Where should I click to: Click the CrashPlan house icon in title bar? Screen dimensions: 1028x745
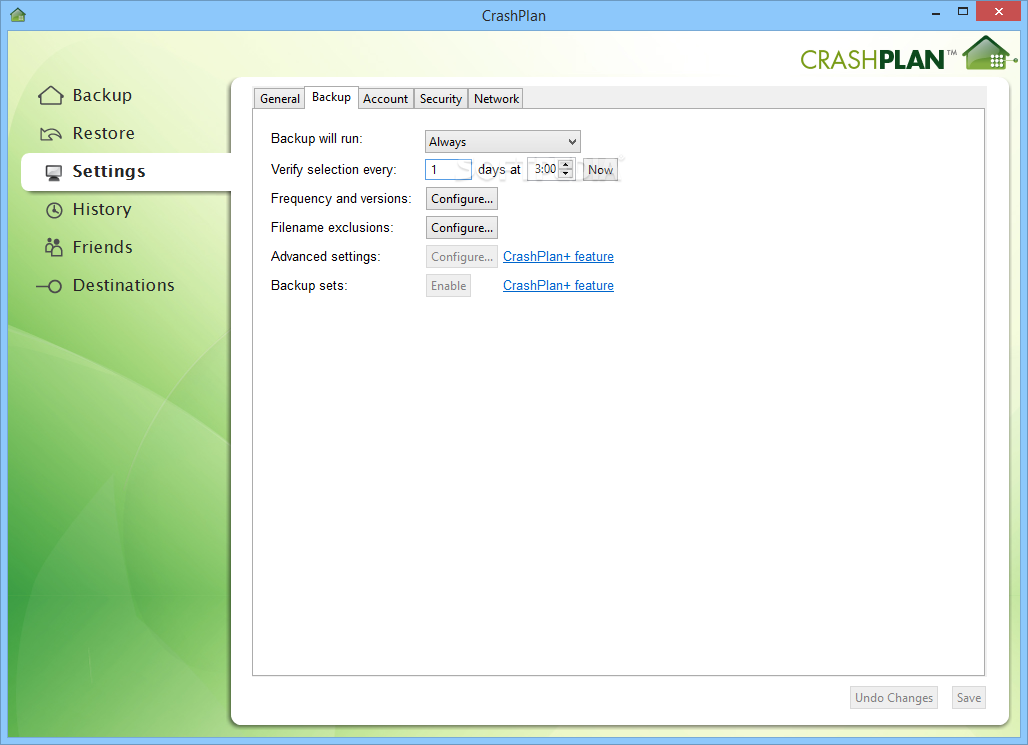(18, 14)
